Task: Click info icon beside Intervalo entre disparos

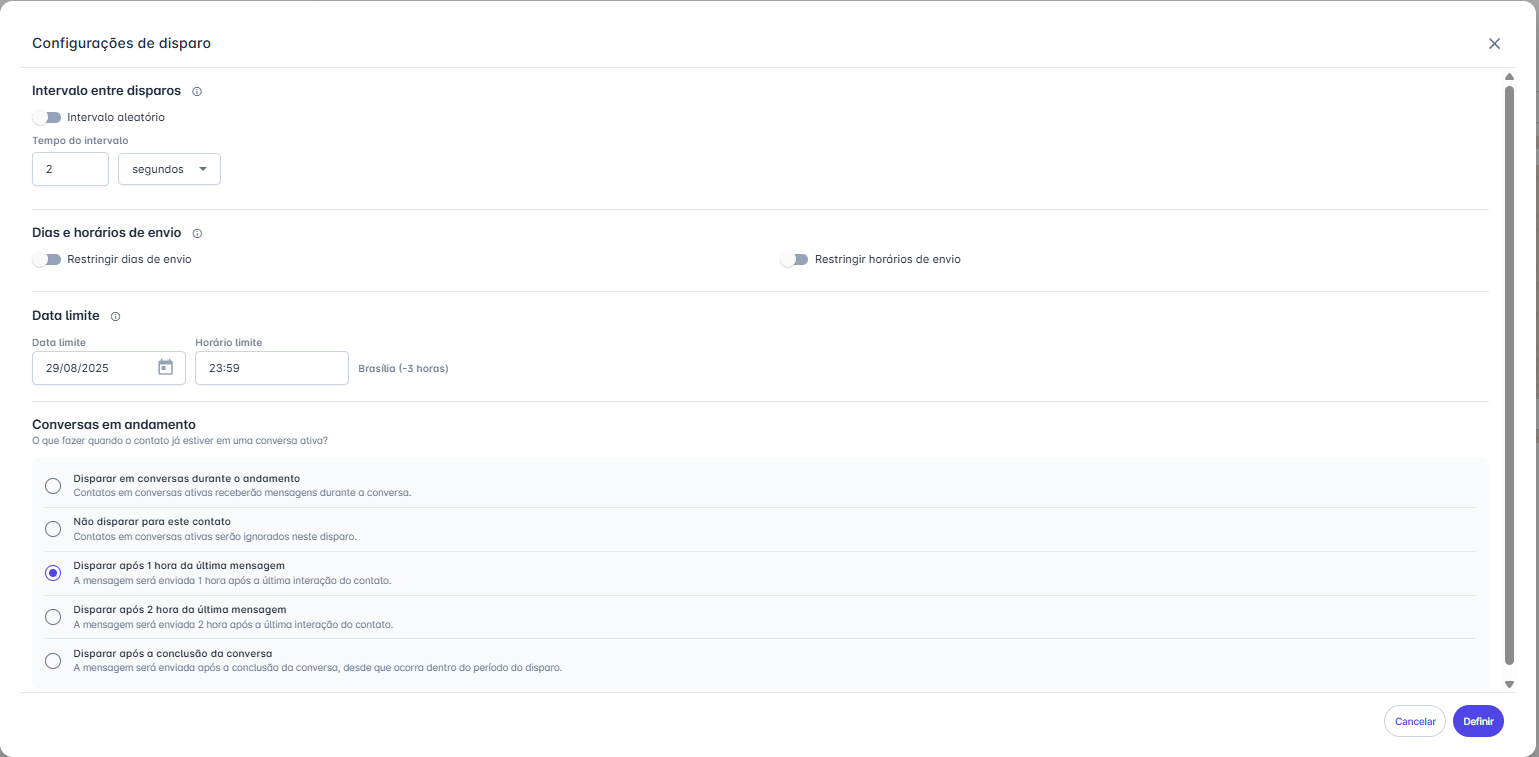Action: [197, 91]
